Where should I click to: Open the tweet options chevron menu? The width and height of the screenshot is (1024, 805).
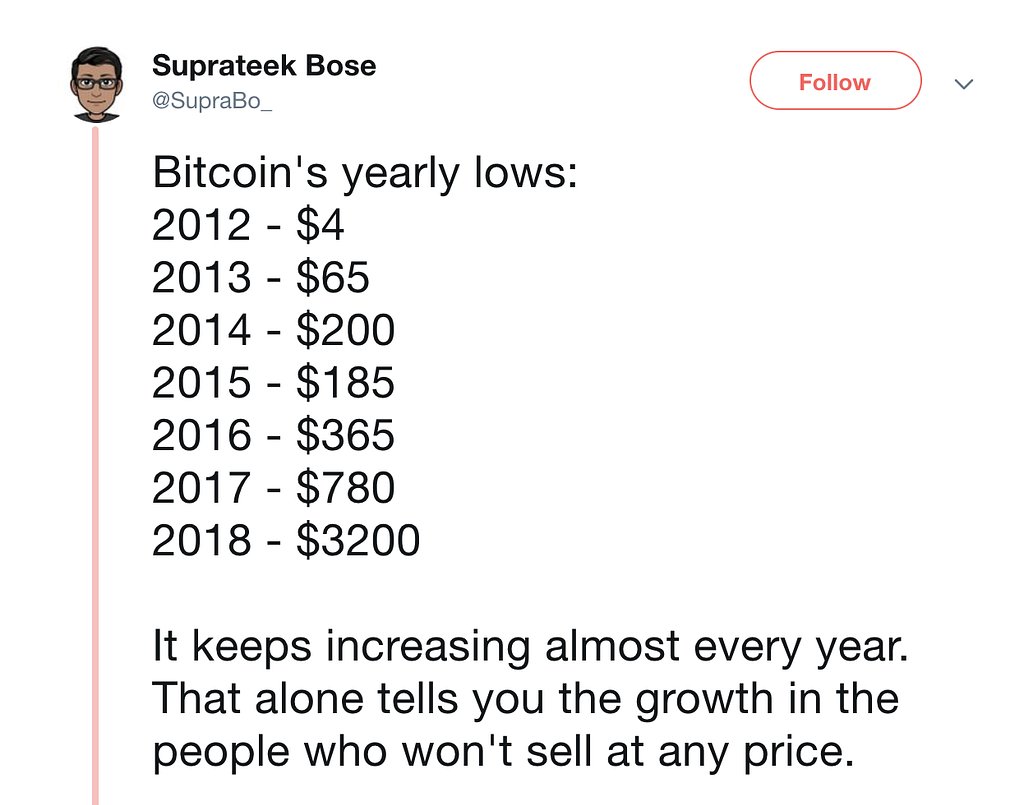pyautogui.click(x=964, y=85)
